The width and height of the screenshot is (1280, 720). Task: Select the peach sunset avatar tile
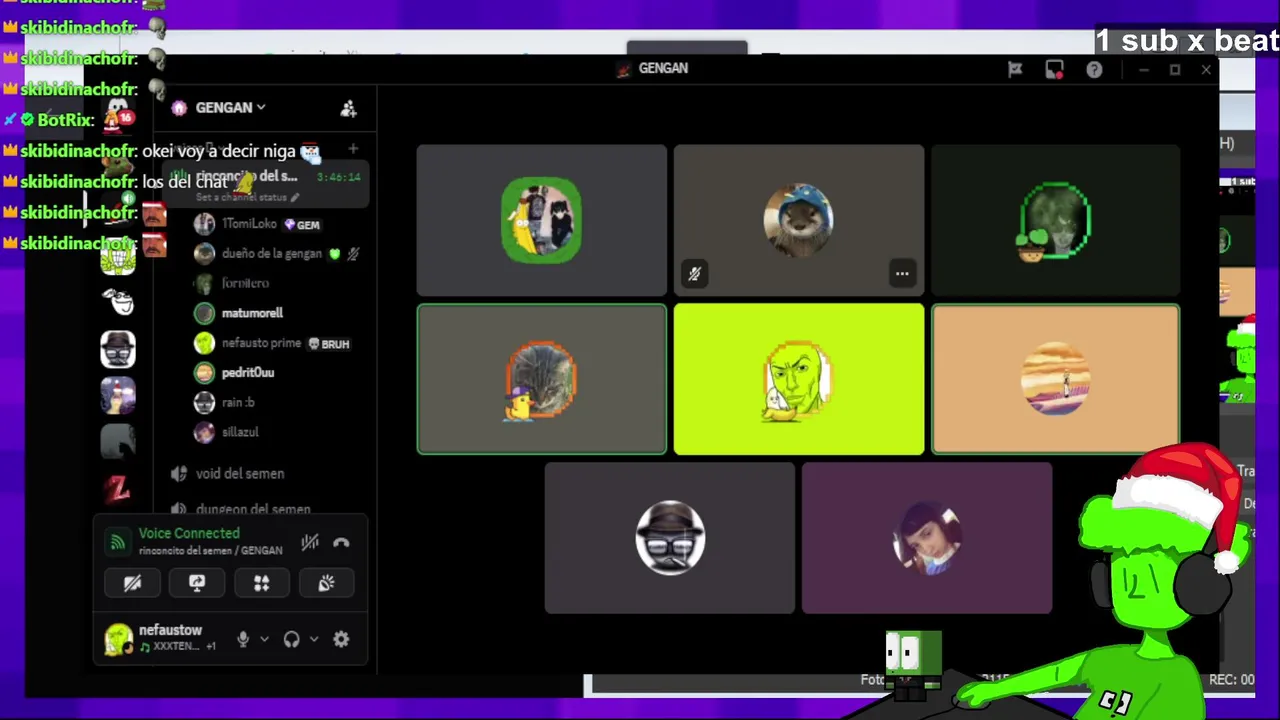[1055, 379]
